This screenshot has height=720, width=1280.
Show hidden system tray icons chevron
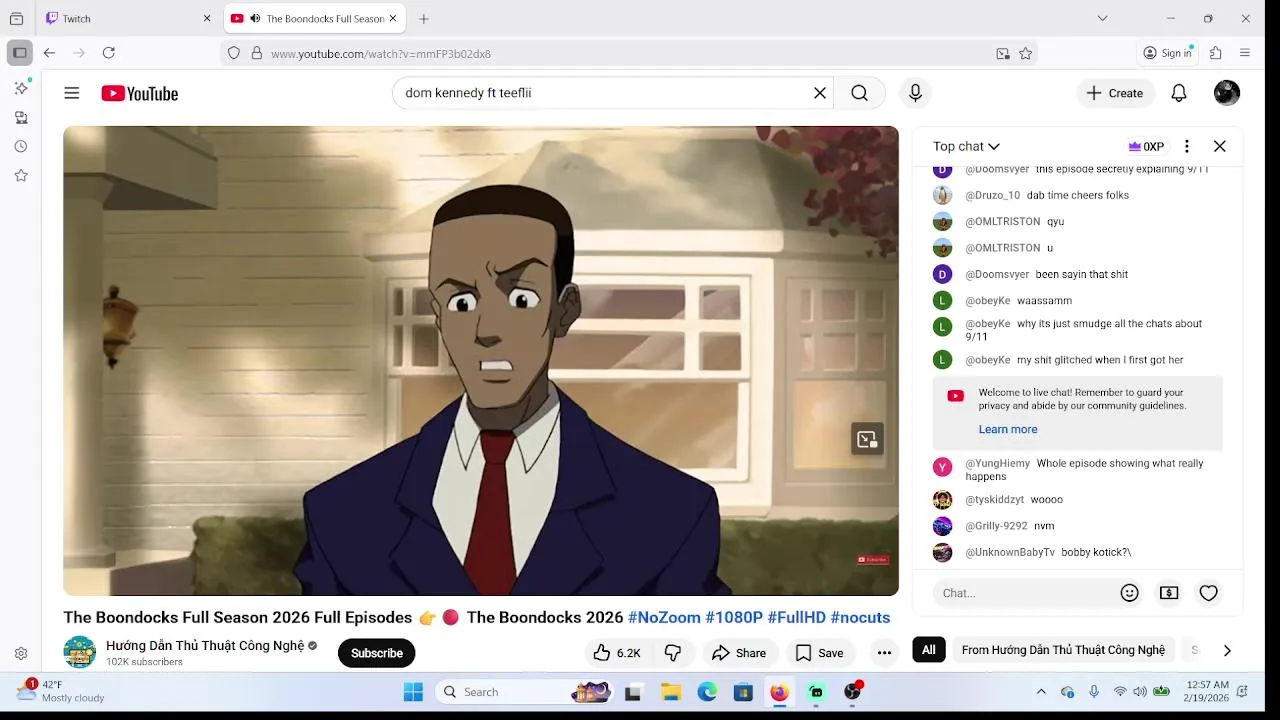[x=1041, y=692]
